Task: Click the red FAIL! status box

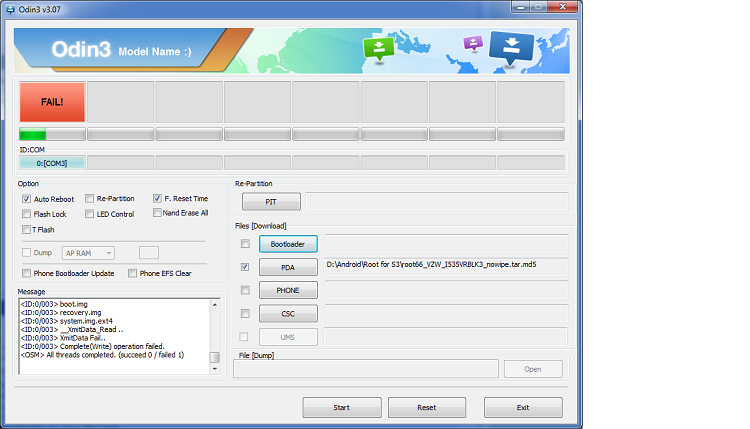Action: 52,102
